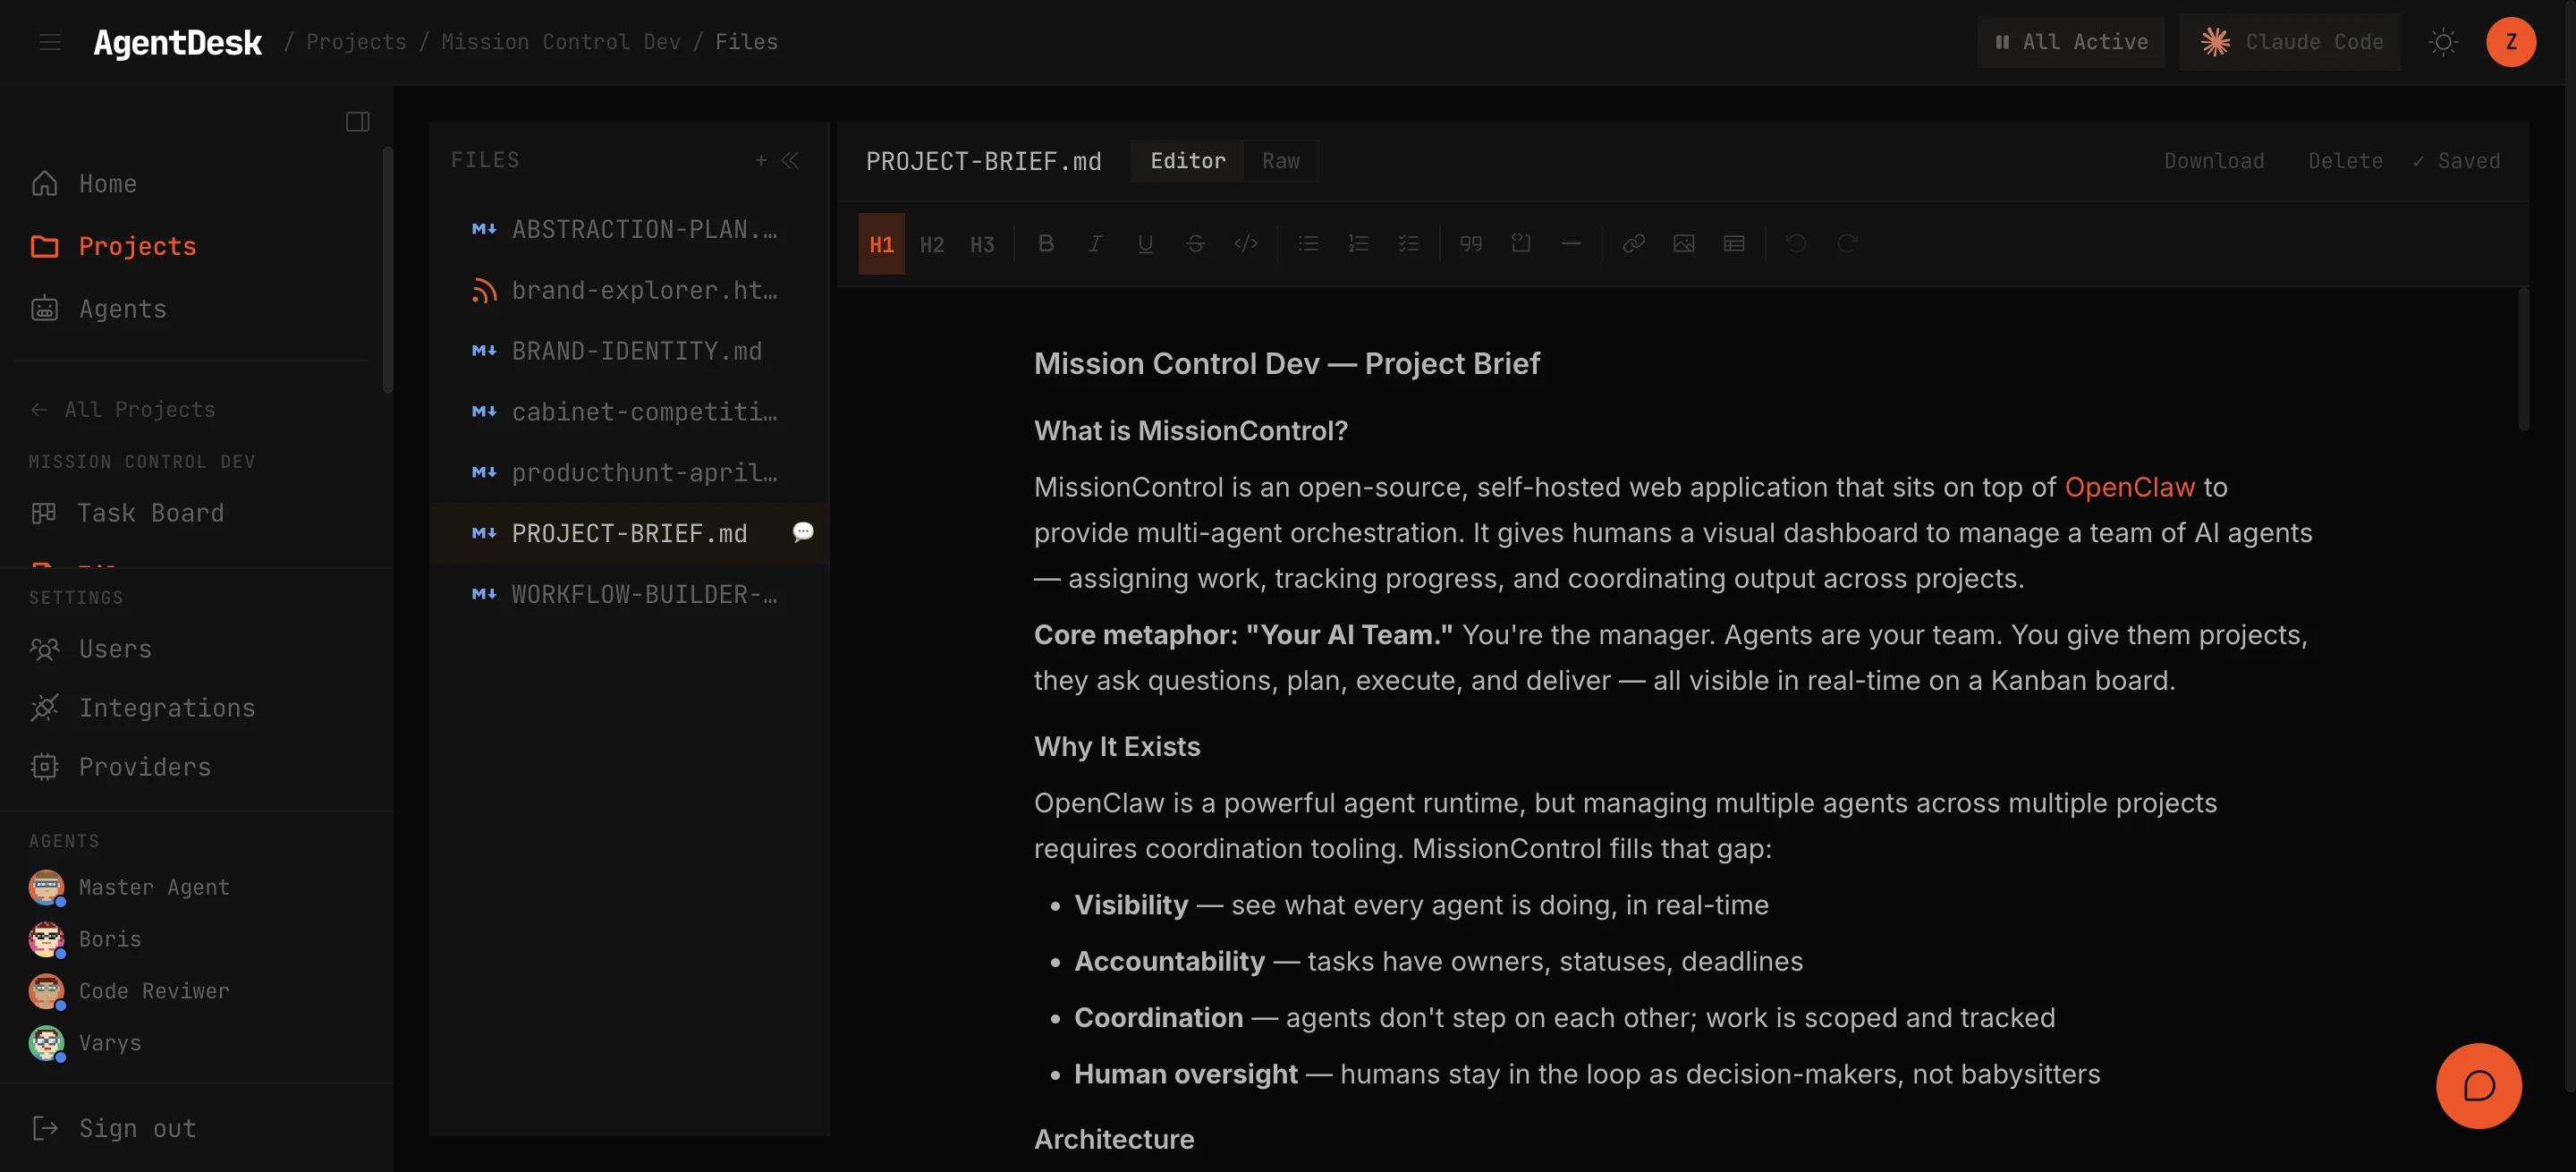Apply Heading 2 formatting with the H2 button
The height and width of the screenshot is (1172, 2576).
coord(931,244)
